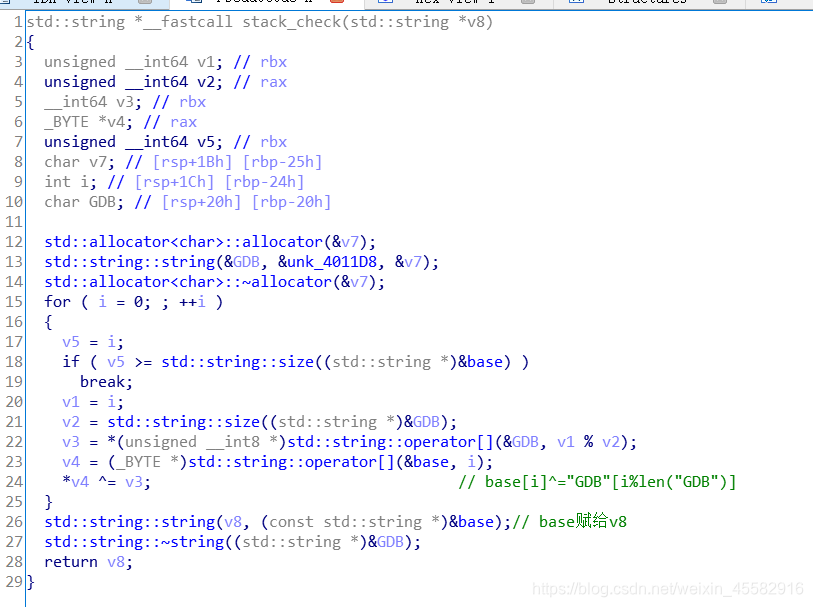Viewport: 813px width, 607px height.
Task: Click the opening brace on line 16
Action: coord(49,322)
